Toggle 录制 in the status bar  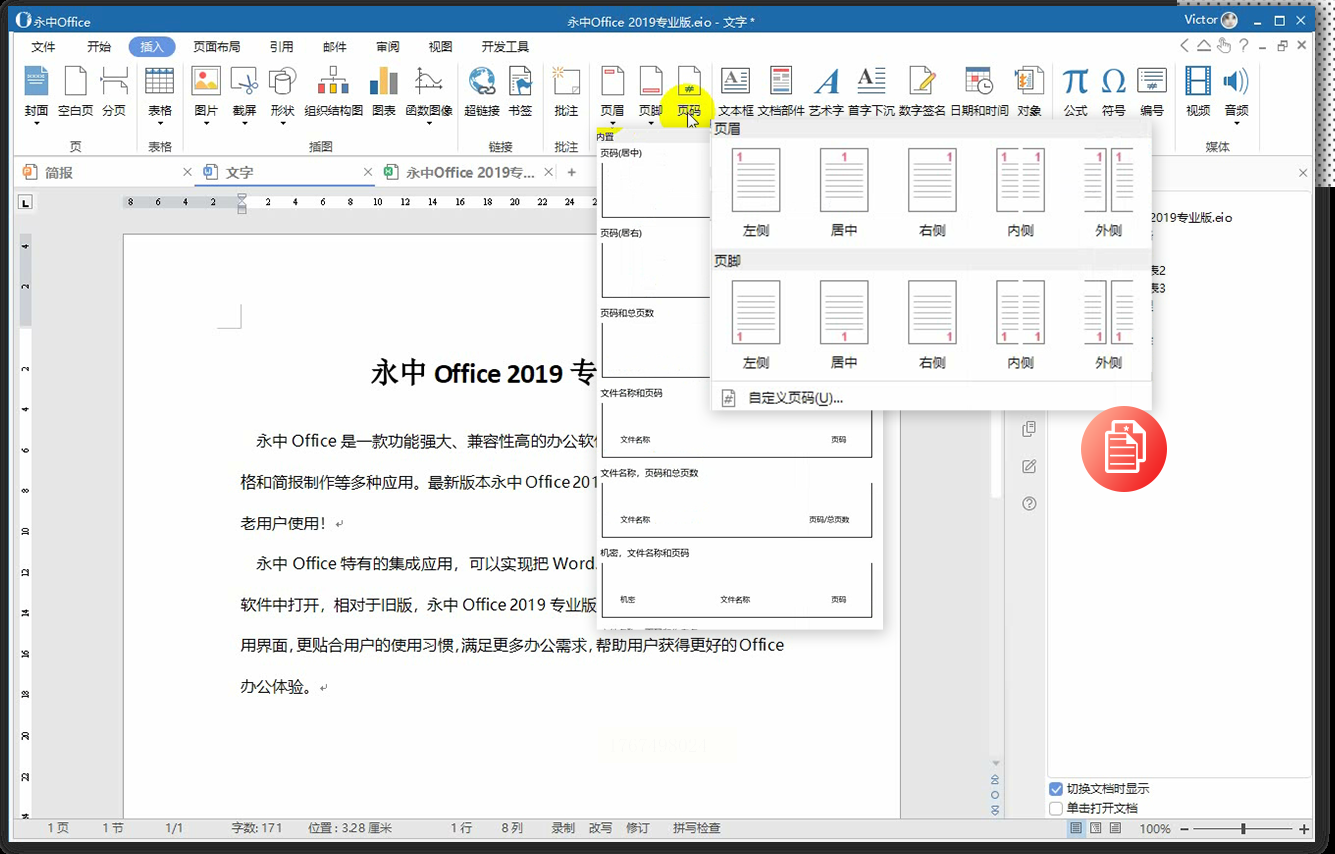pyautogui.click(x=563, y=828)
